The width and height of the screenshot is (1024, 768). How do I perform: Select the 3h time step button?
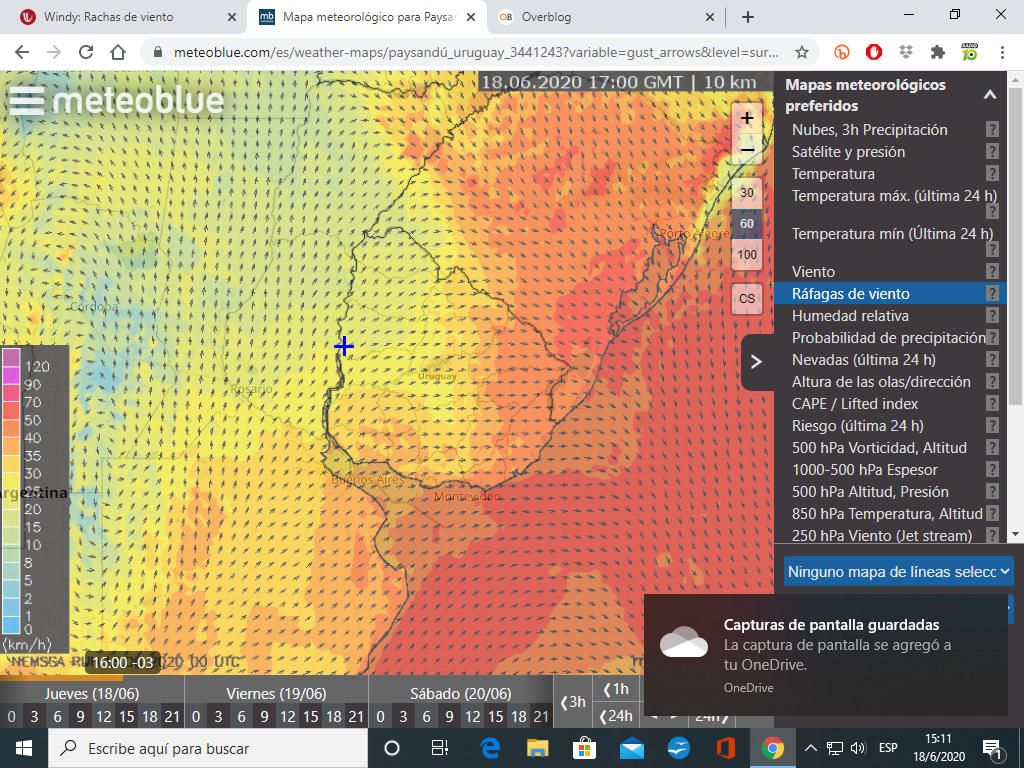(573, 702)
